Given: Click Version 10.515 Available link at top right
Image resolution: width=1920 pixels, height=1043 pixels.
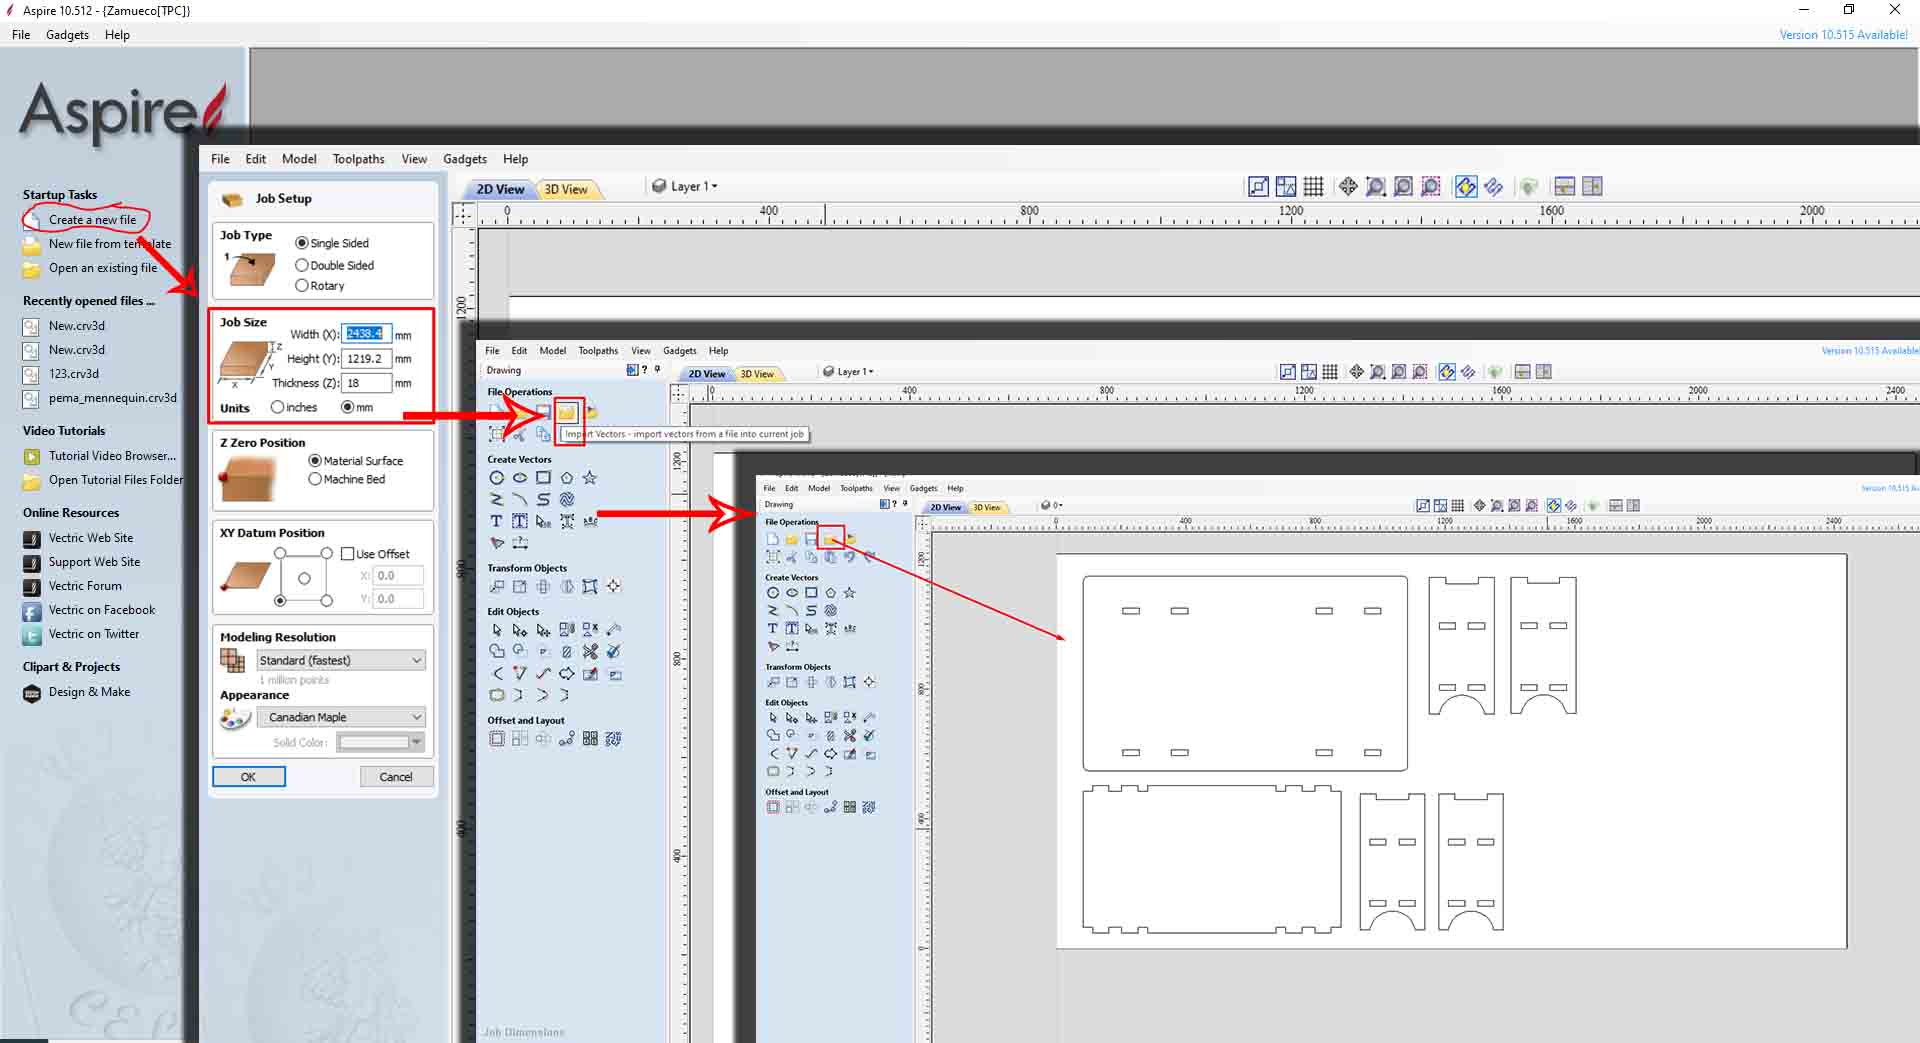Looking at the screenshot, I should [x=1843, y=35].
